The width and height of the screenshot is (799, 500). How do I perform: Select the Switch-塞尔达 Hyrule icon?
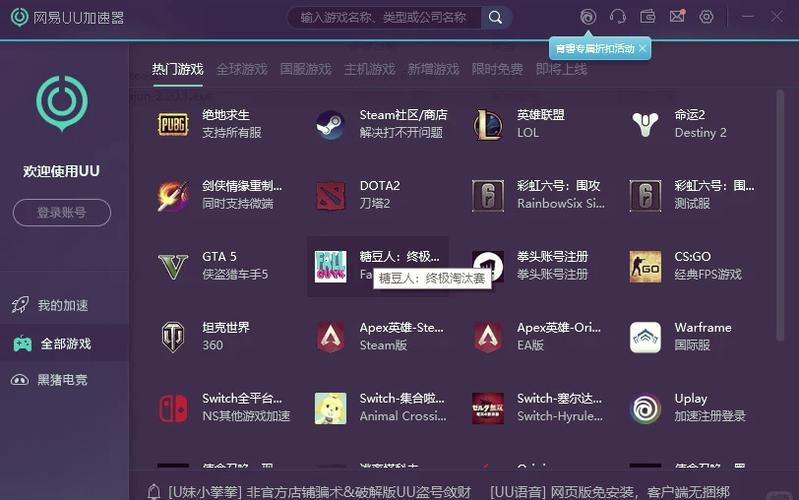coord(488,408)
